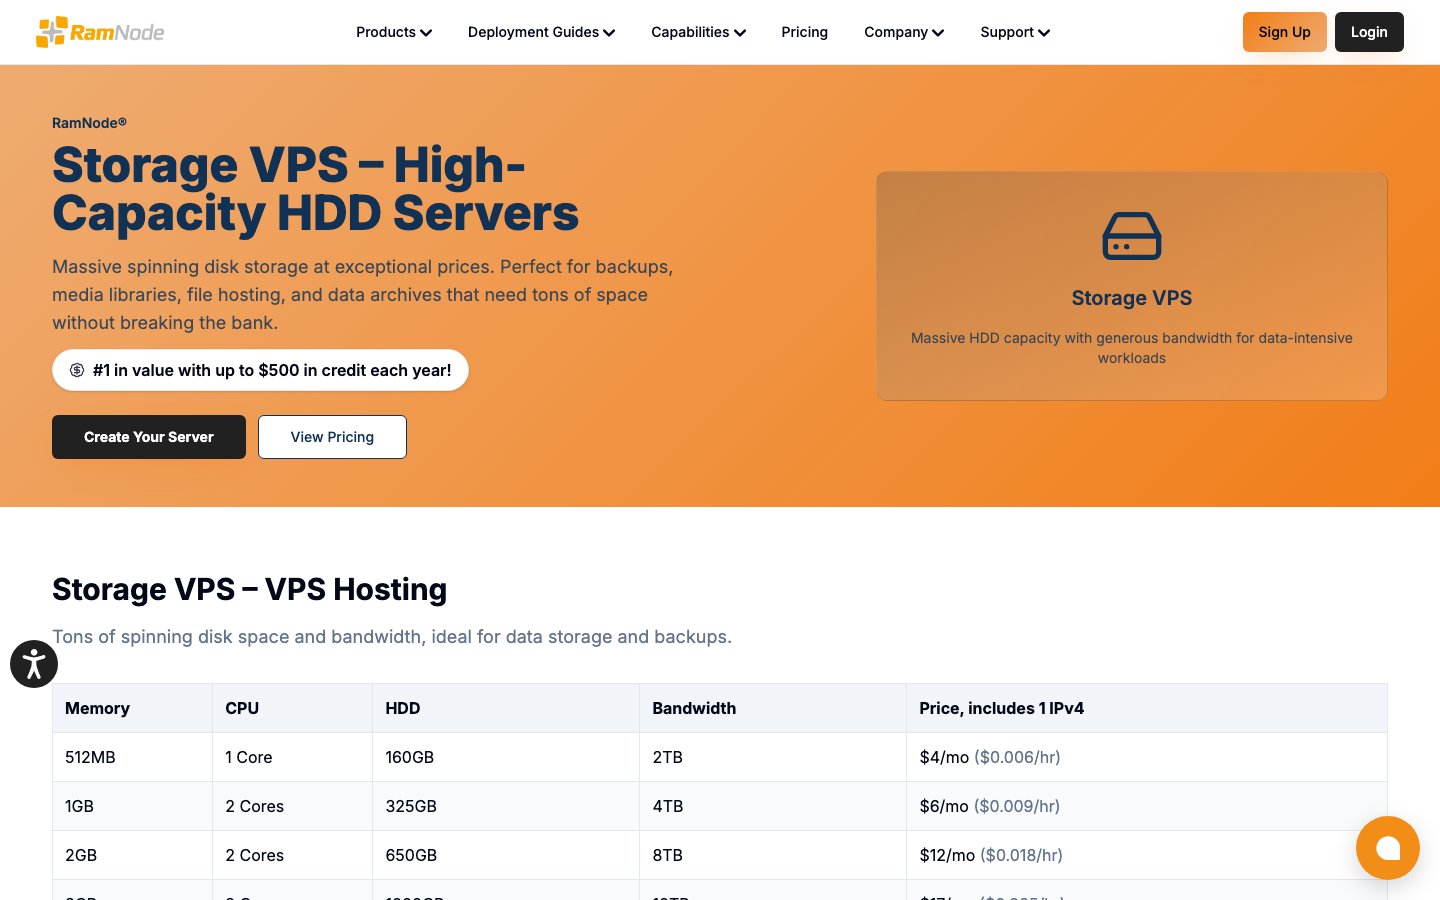Click the RamNode® label above the title
Image resolution: width=1440 pixels, height=900 pixels.
[89, 123]
